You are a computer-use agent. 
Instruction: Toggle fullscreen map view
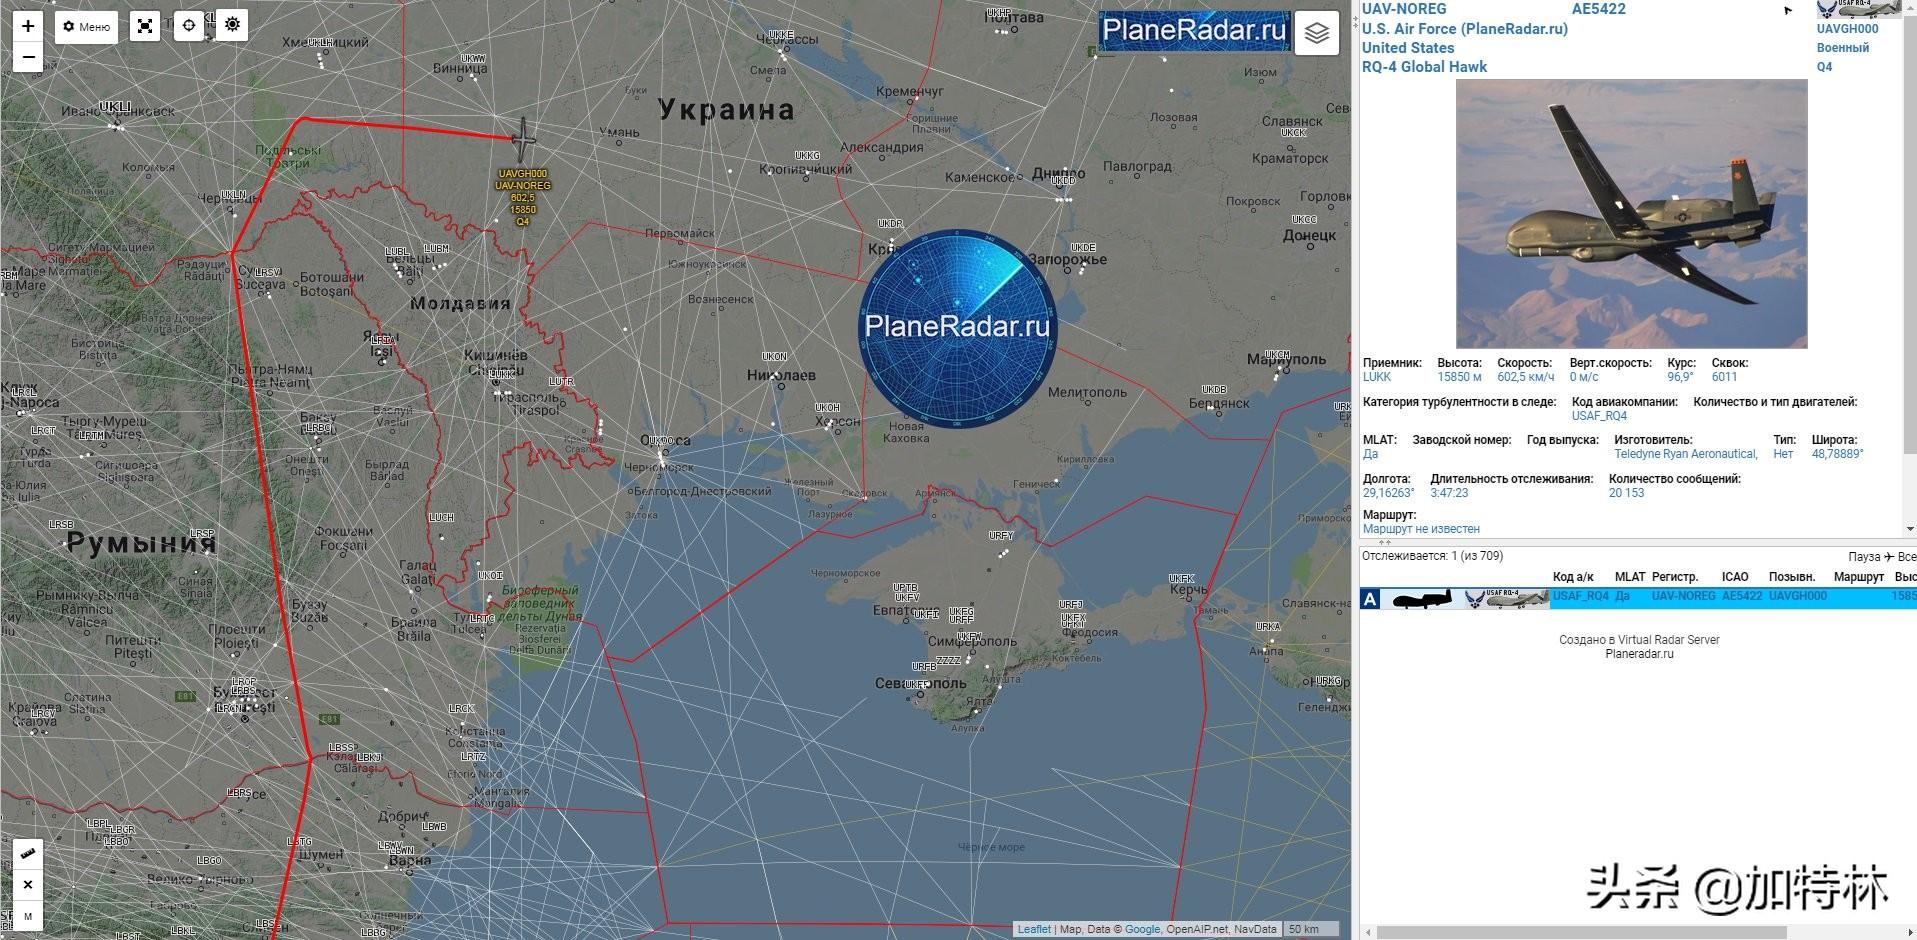pos(145,27)
